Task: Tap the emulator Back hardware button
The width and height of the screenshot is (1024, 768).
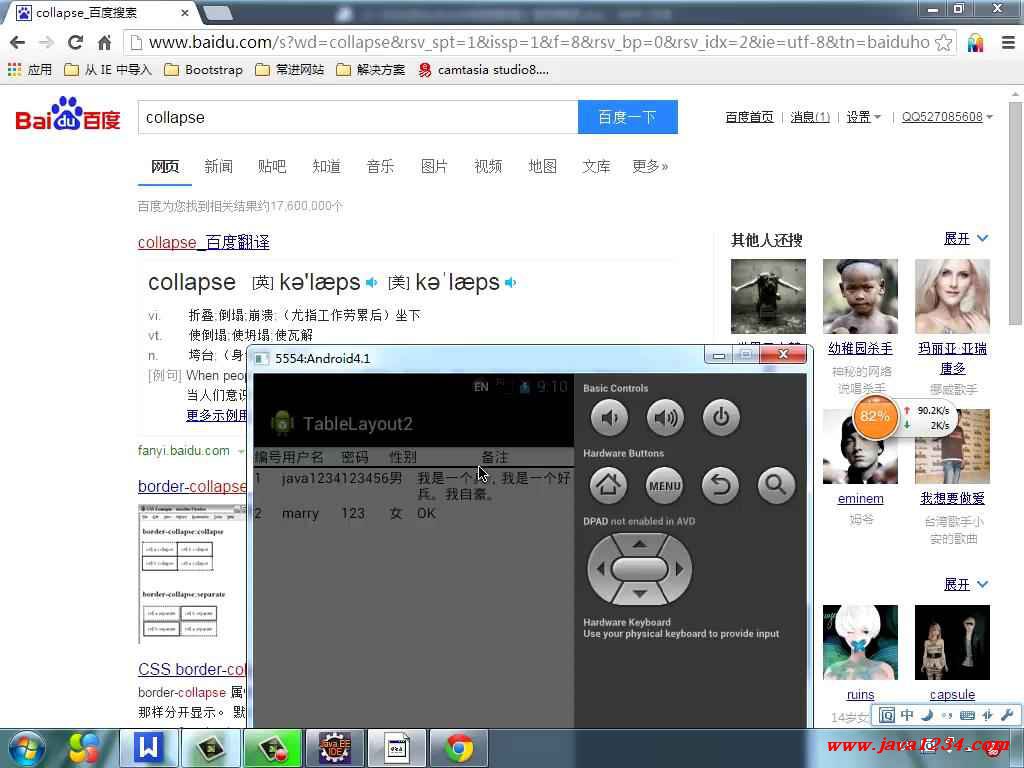Action: [x=720, y=485]
